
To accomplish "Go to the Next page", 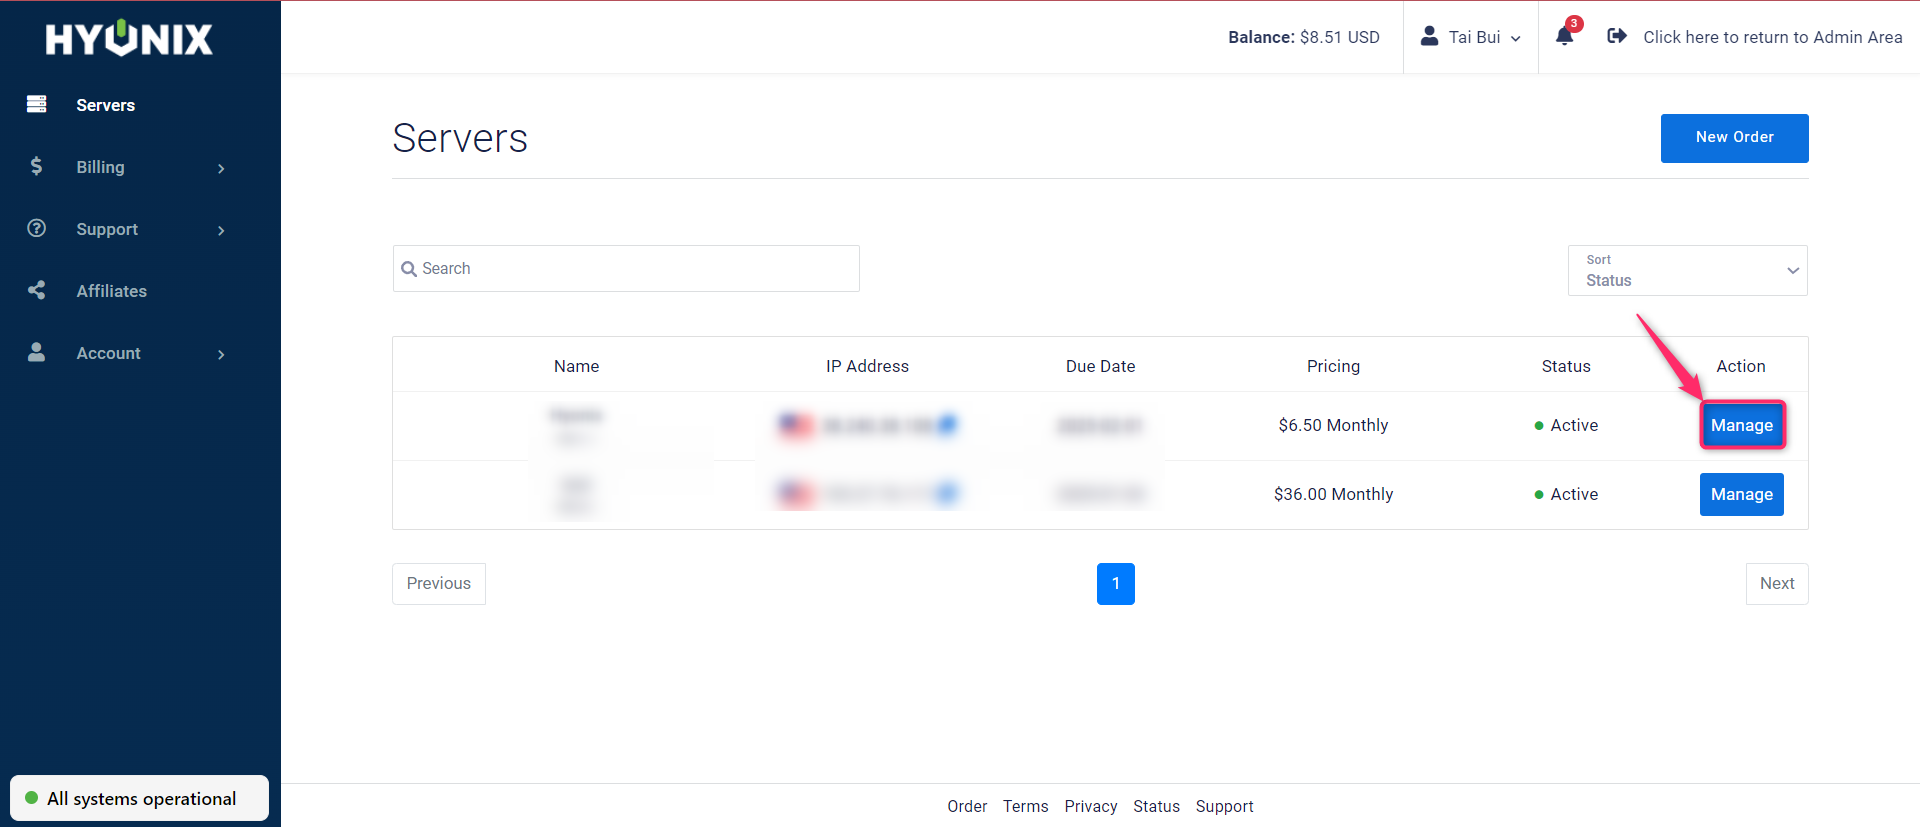I will click(1776, 583).
